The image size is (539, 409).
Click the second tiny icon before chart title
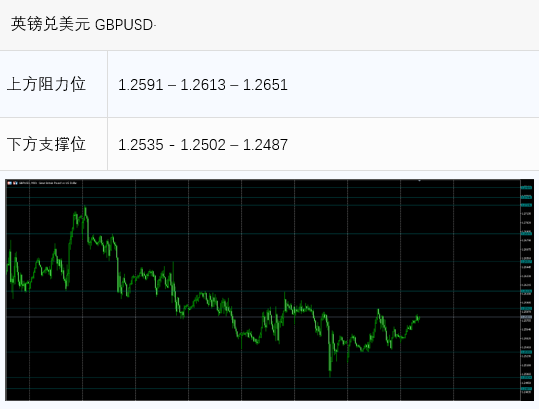click(x=15, y=183)
